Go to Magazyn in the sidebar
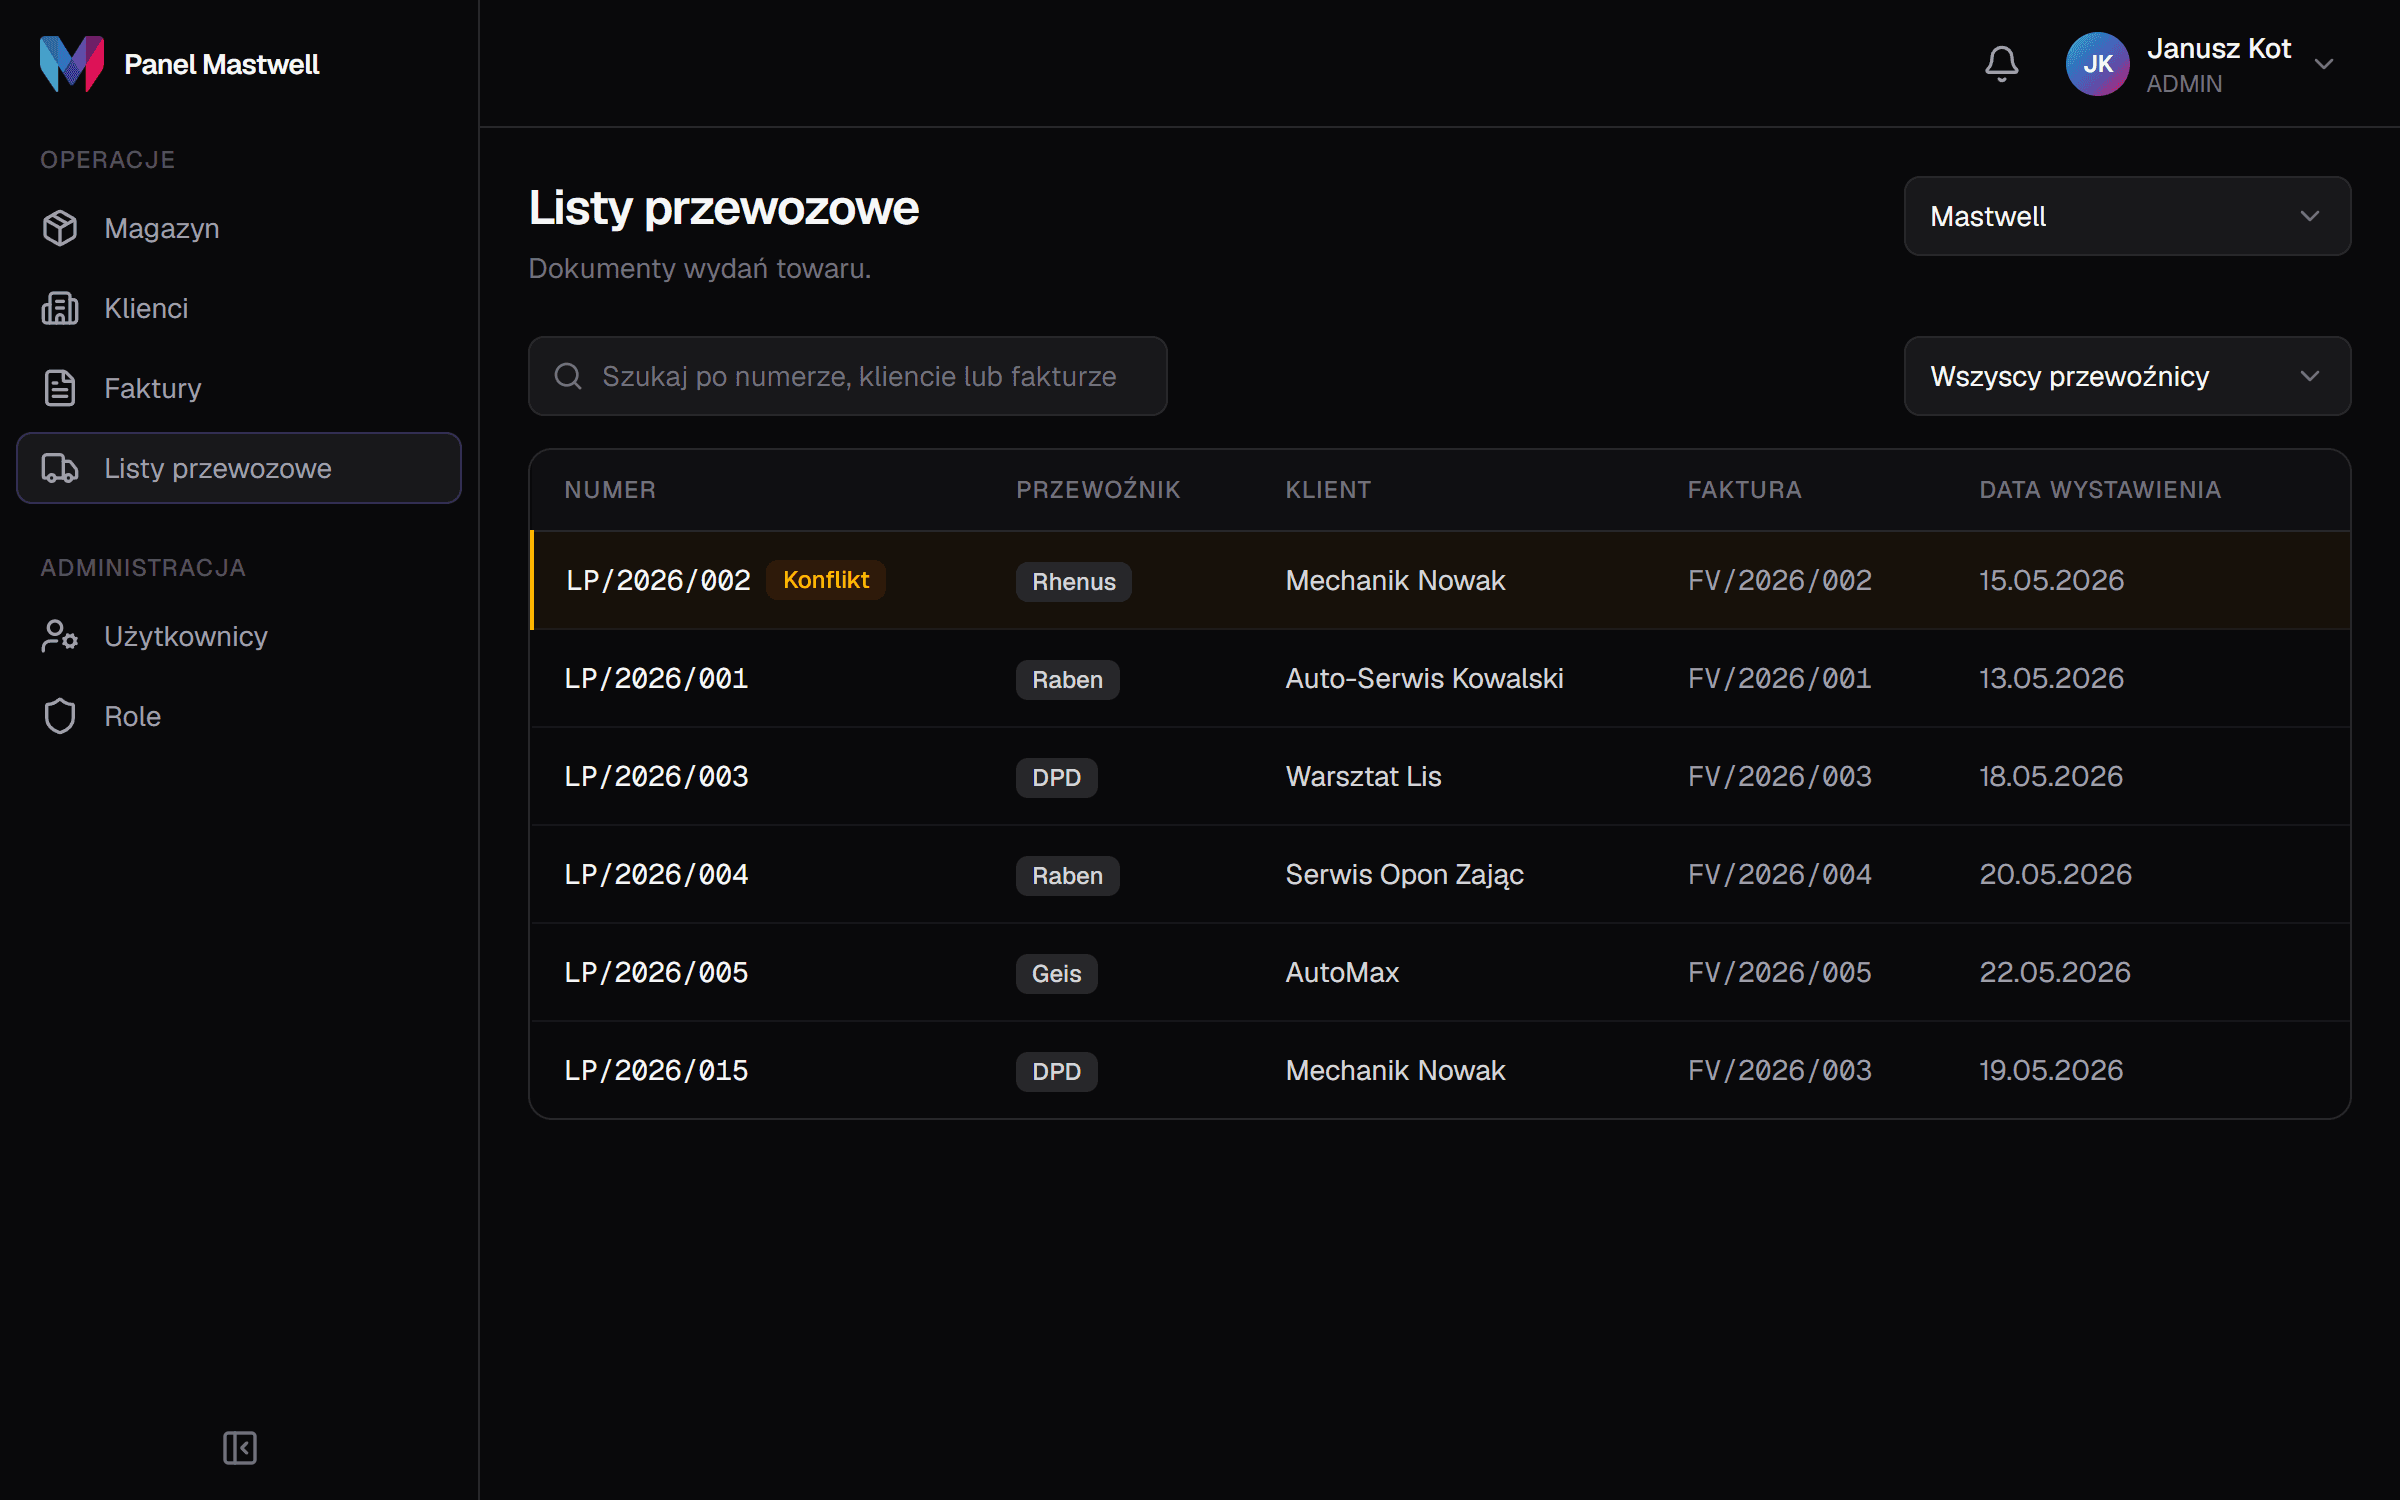 pos(239,228)
